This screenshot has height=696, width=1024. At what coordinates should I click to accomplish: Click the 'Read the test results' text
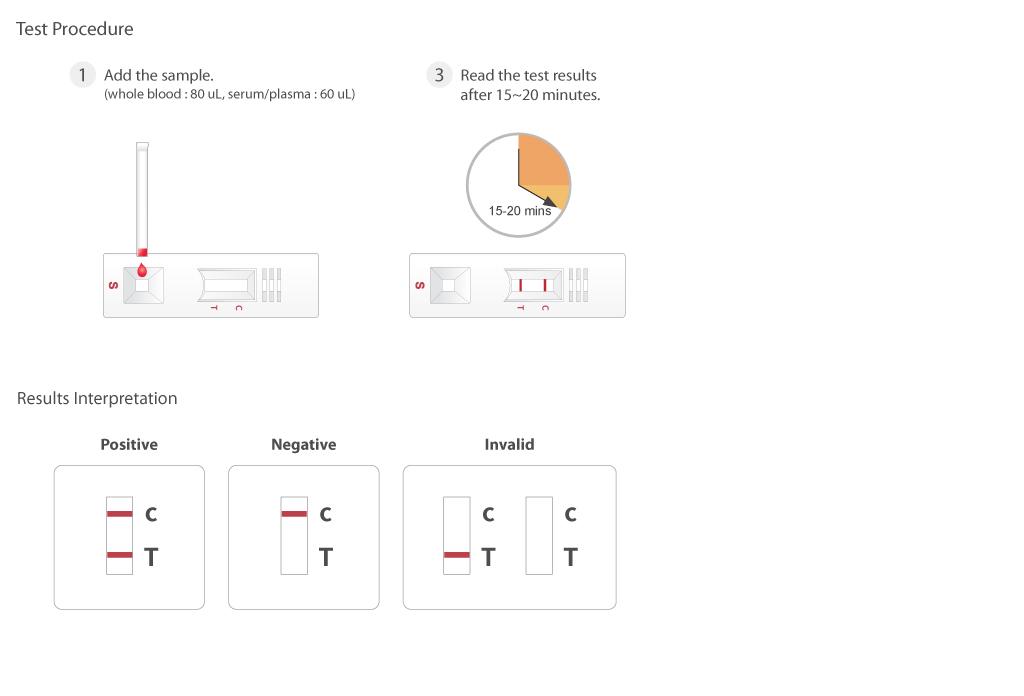[x=528, y=75]
